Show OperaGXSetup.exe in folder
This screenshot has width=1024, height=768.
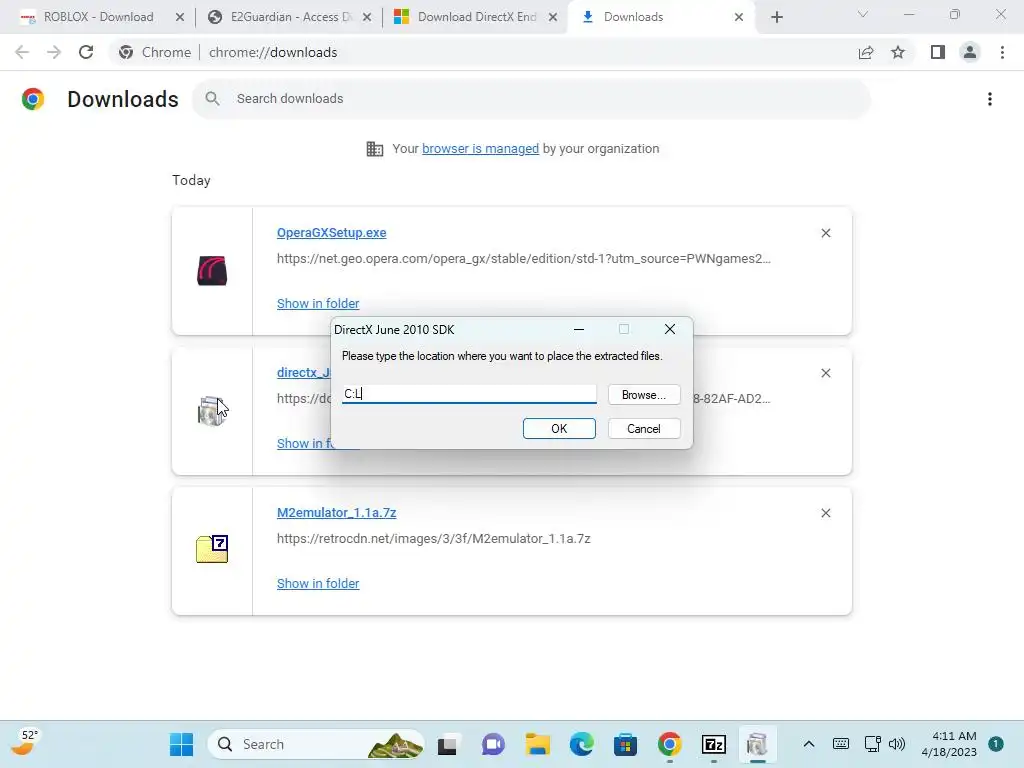(318, 303)
